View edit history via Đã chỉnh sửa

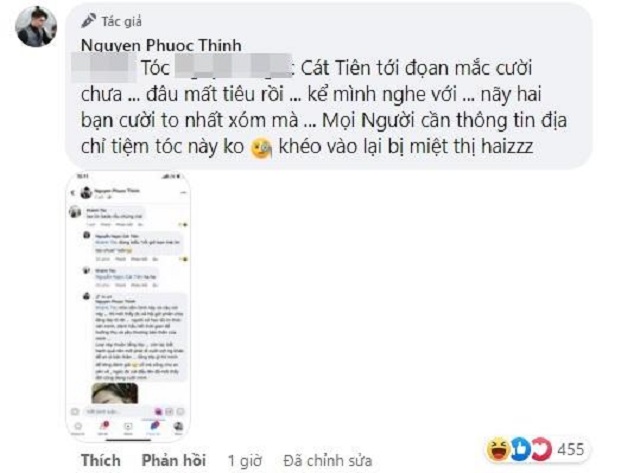coord(328,461)
